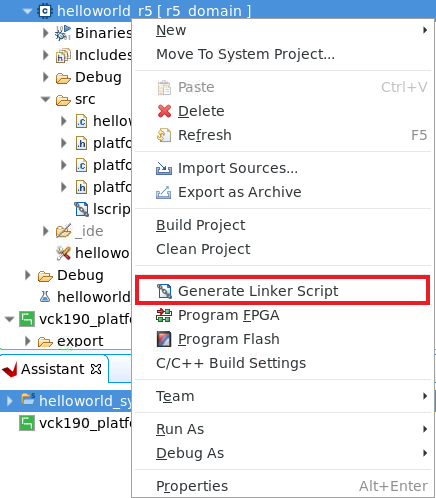The image size is (436, 498).
Task: Collapse the helloworld_r5 project node
Action: click(27, 11)
